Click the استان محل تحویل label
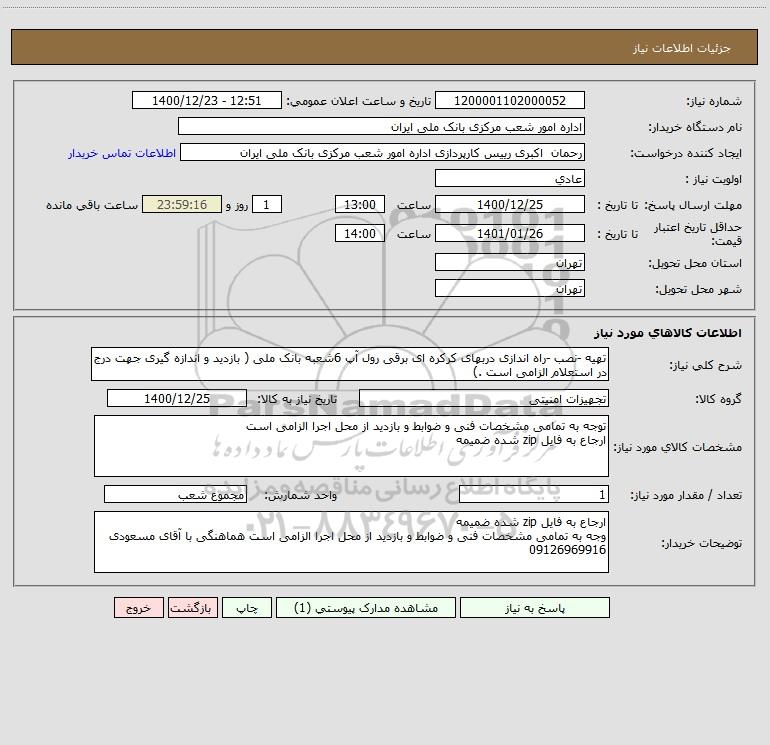Screen dimensions: 770x745 [695, 263]
